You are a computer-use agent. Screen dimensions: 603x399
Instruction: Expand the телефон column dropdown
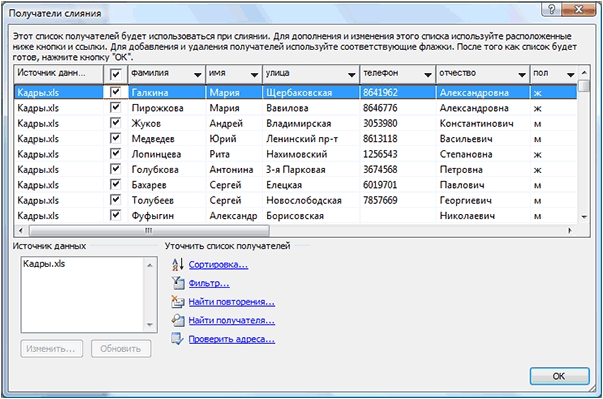pyautogui.click(x=428, y=75)
